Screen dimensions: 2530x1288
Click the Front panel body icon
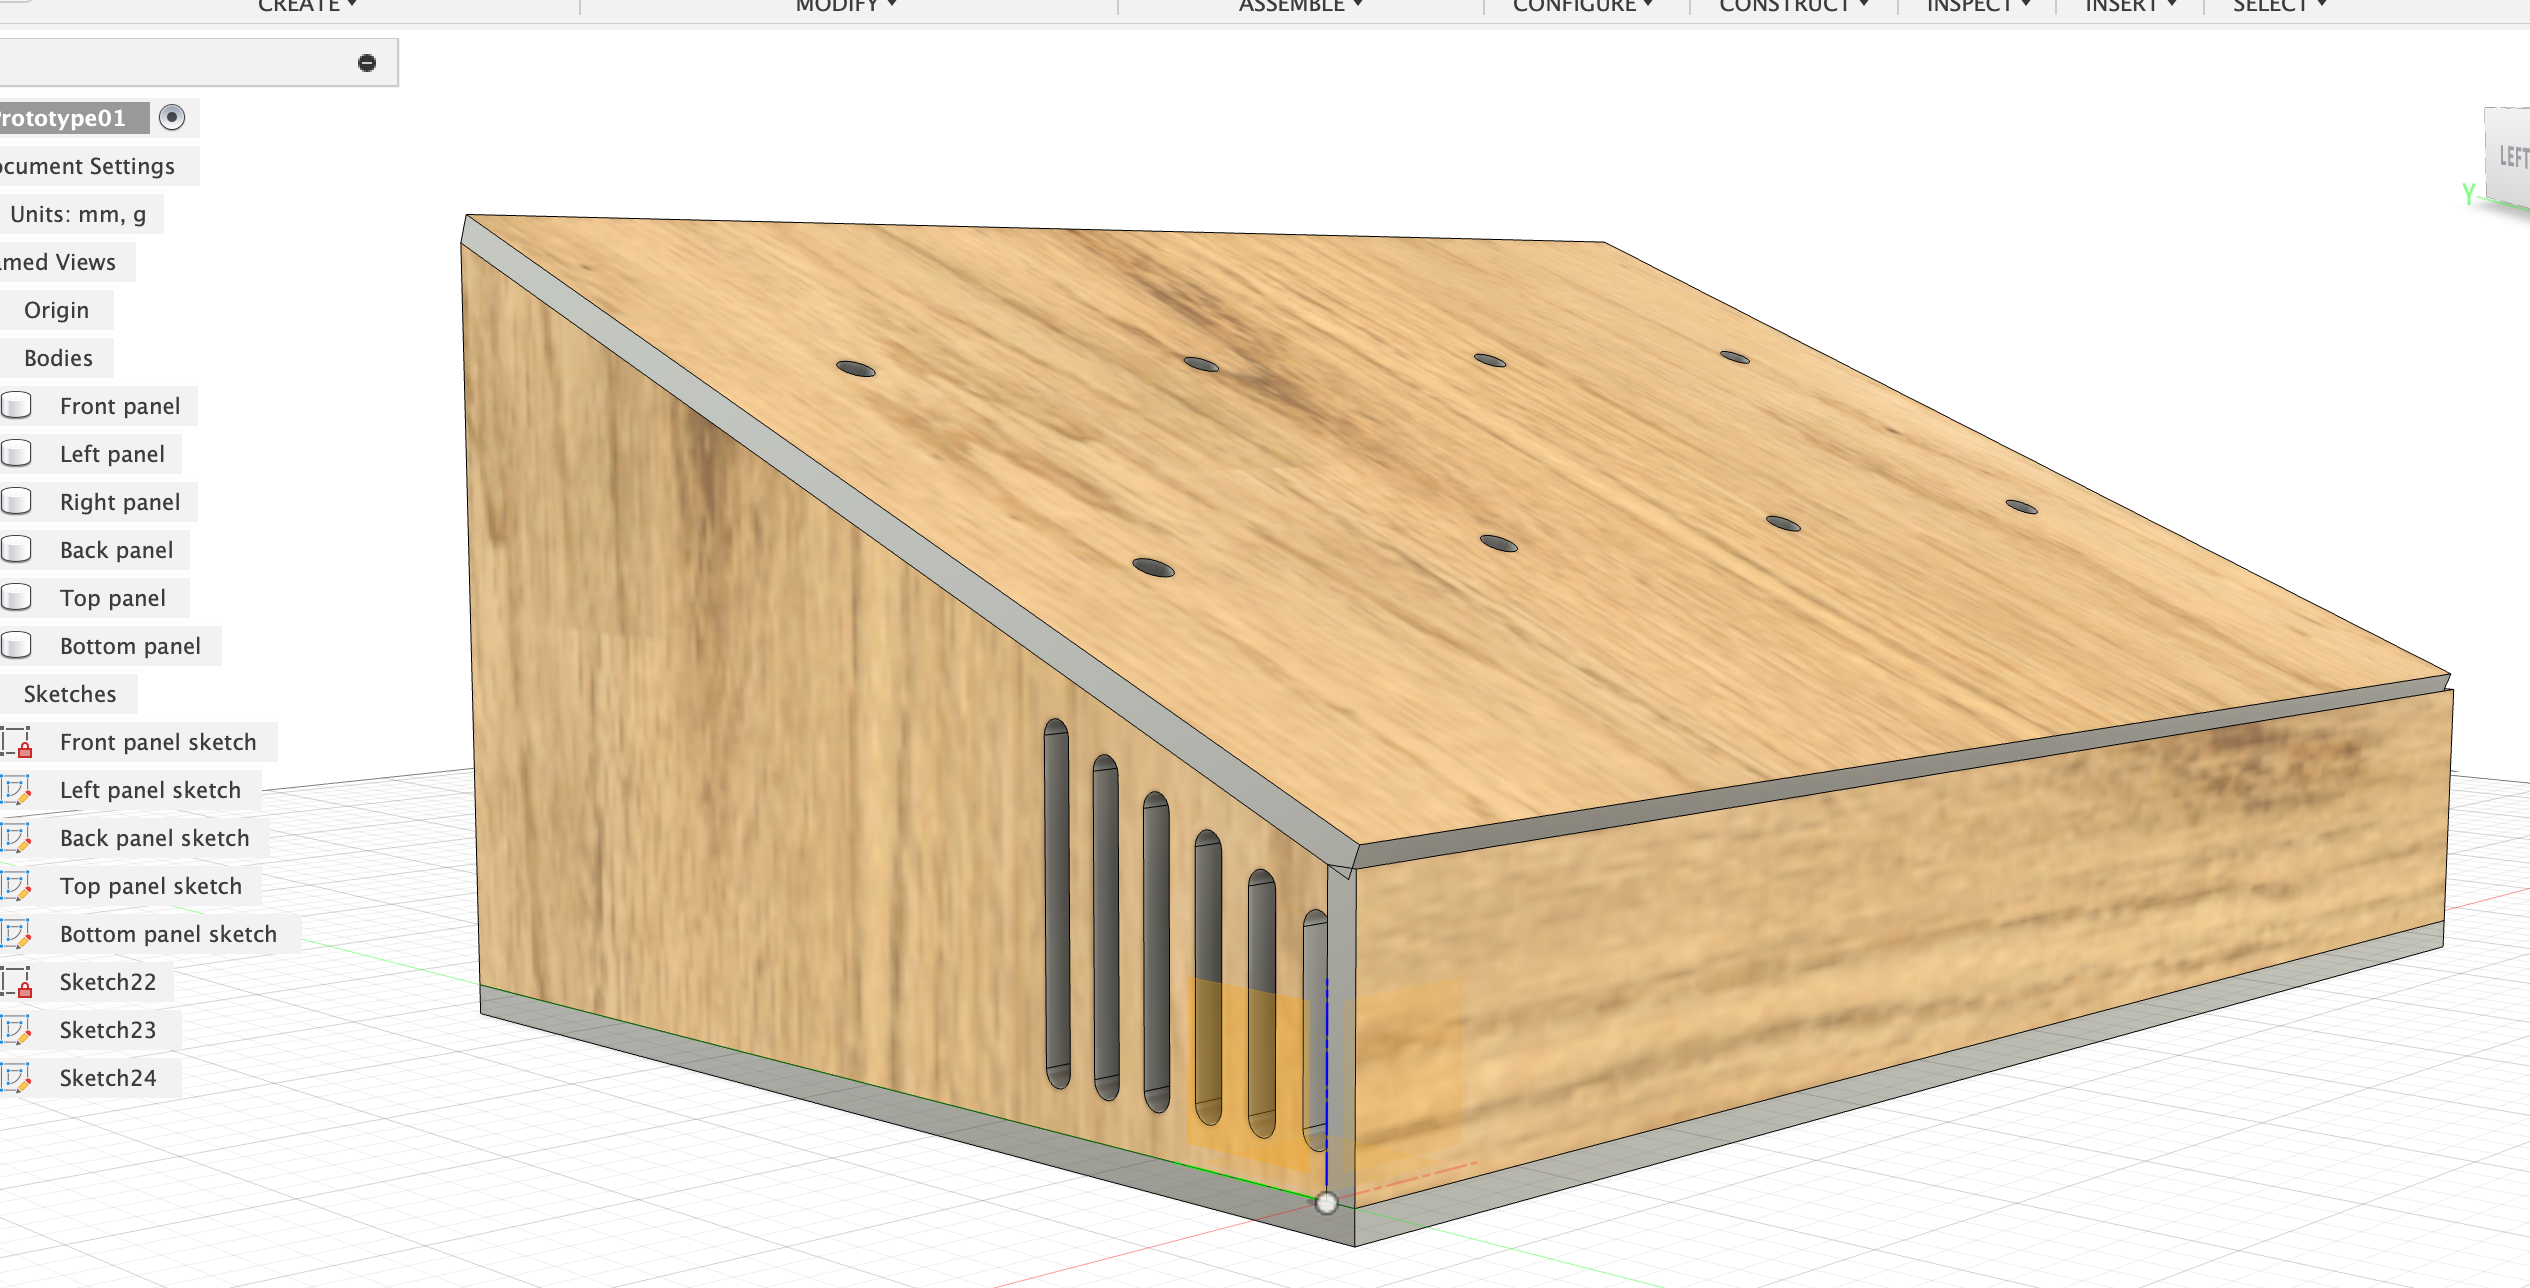[17, 406]
